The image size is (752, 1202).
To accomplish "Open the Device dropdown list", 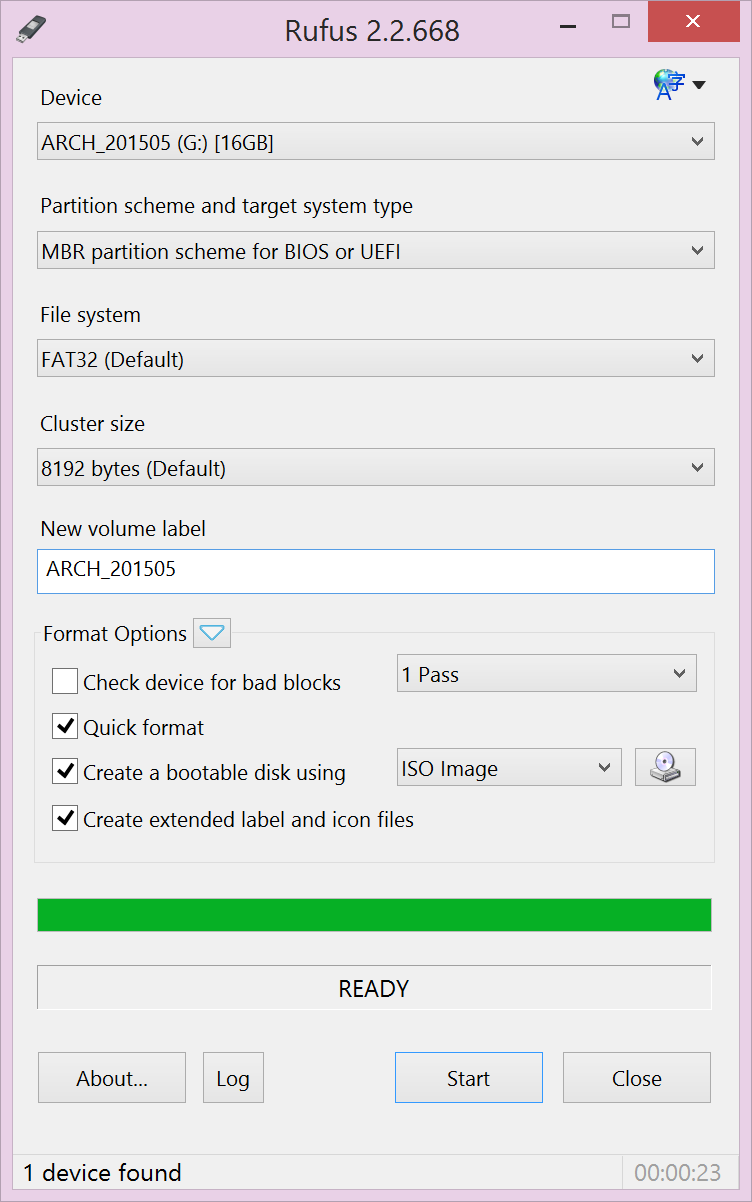I will click(376, 142).
